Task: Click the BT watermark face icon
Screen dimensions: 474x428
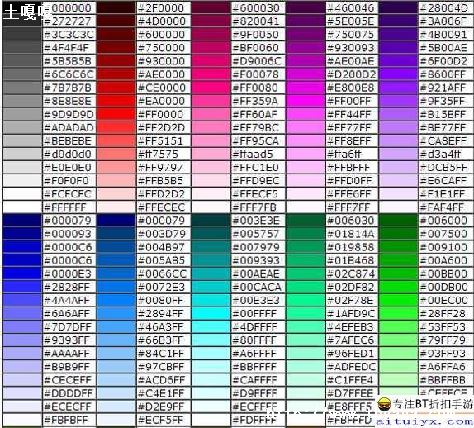Action: (x=384, y=404)
